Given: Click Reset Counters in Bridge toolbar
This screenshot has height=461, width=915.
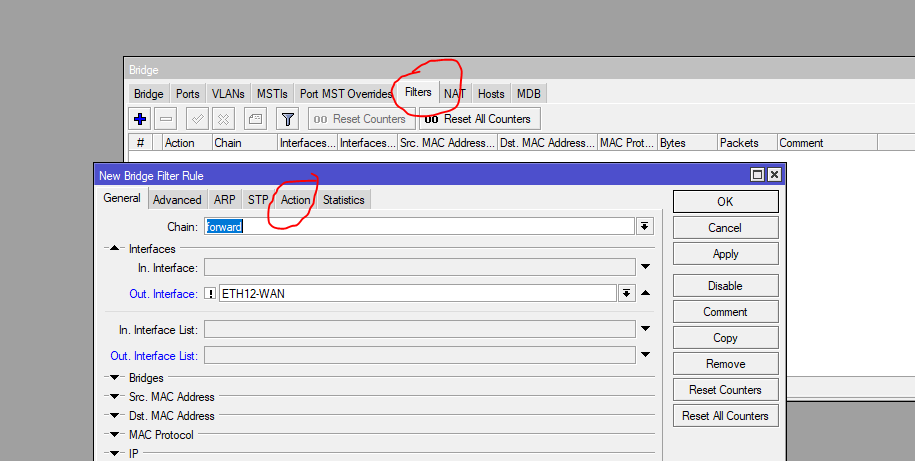Looking at the screenshot, I should coord(361,119).
